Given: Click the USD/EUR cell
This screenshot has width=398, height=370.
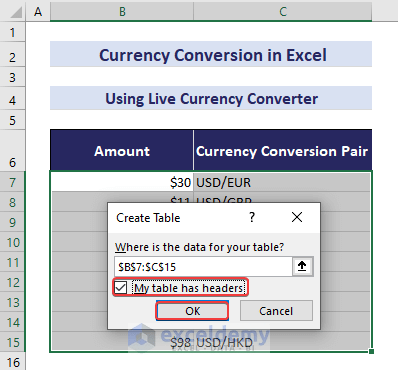Looking at the screenshot, I should coord(282,182).
